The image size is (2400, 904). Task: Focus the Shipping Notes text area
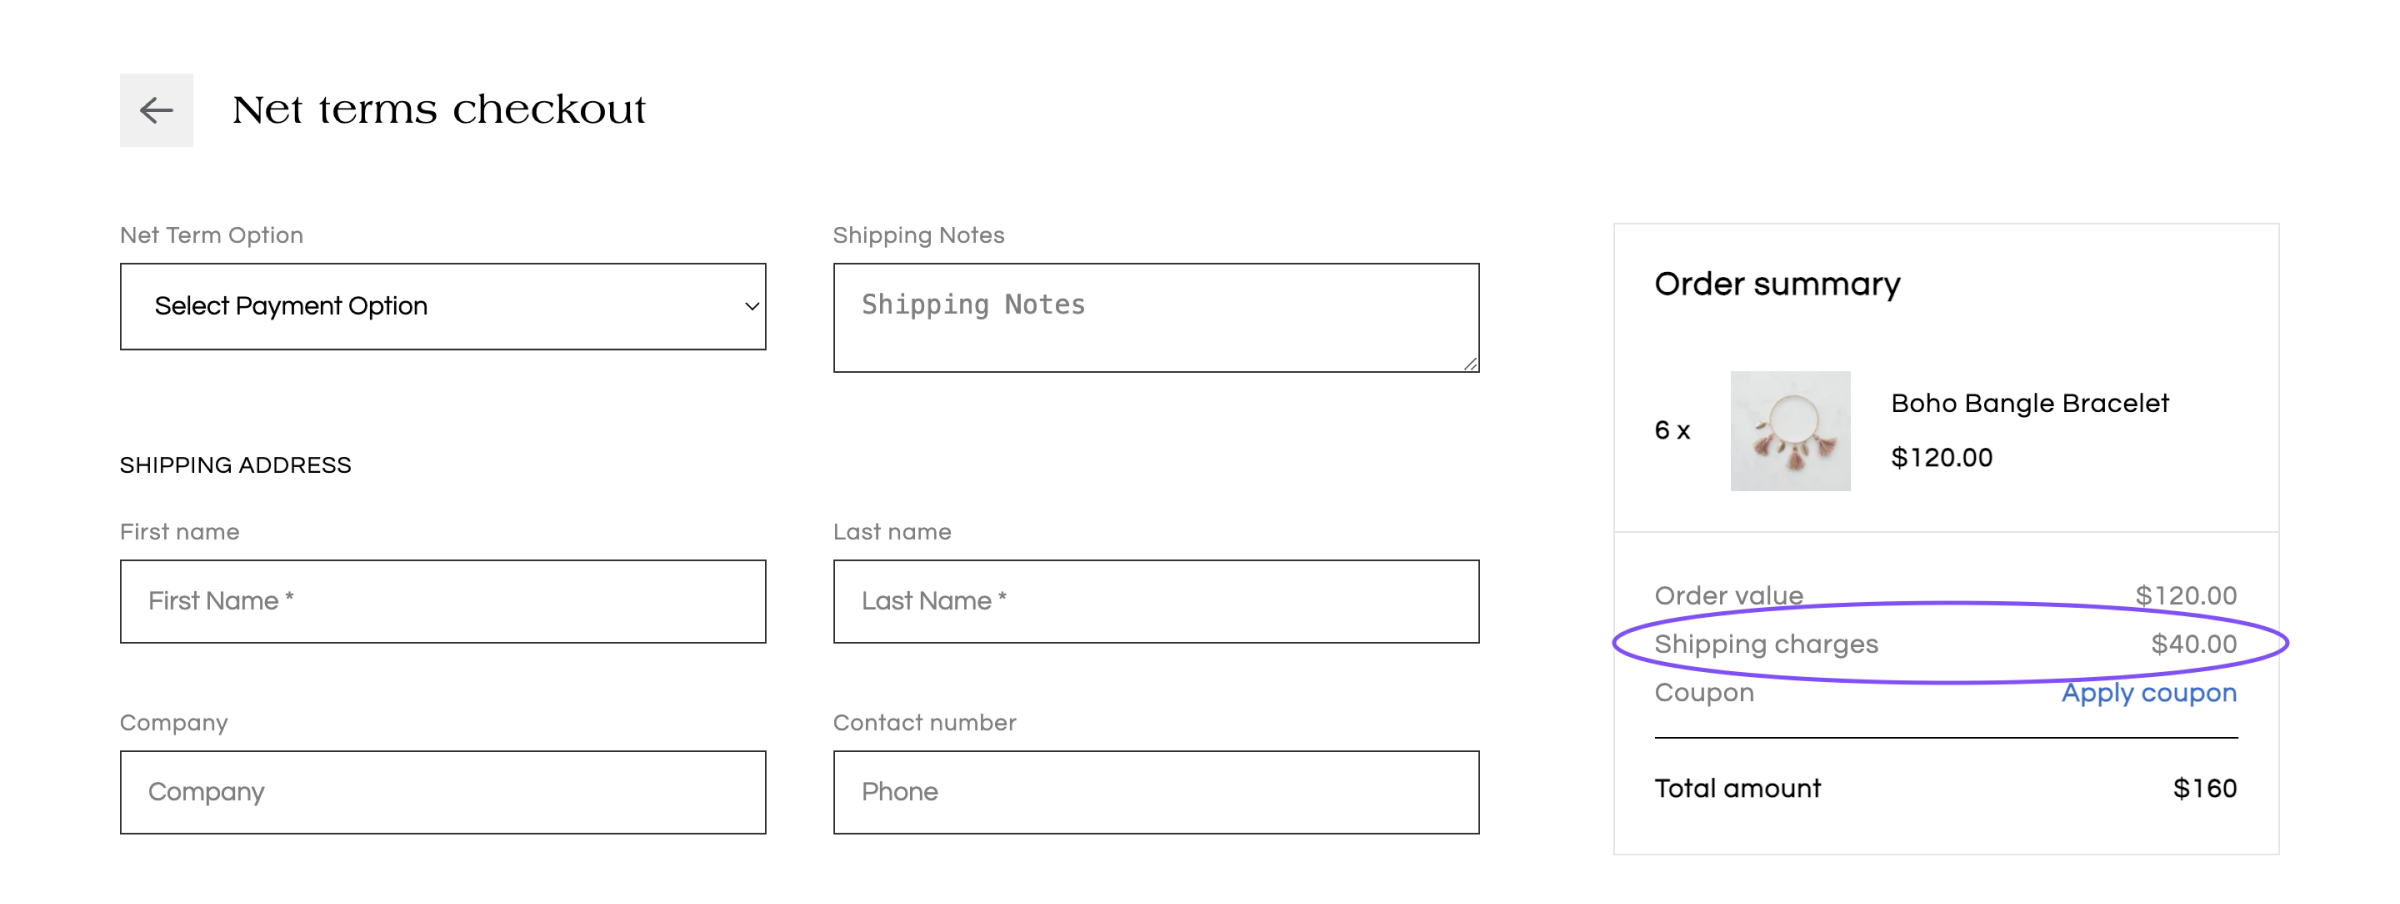pyautogui.click(x=1156, y=318)
